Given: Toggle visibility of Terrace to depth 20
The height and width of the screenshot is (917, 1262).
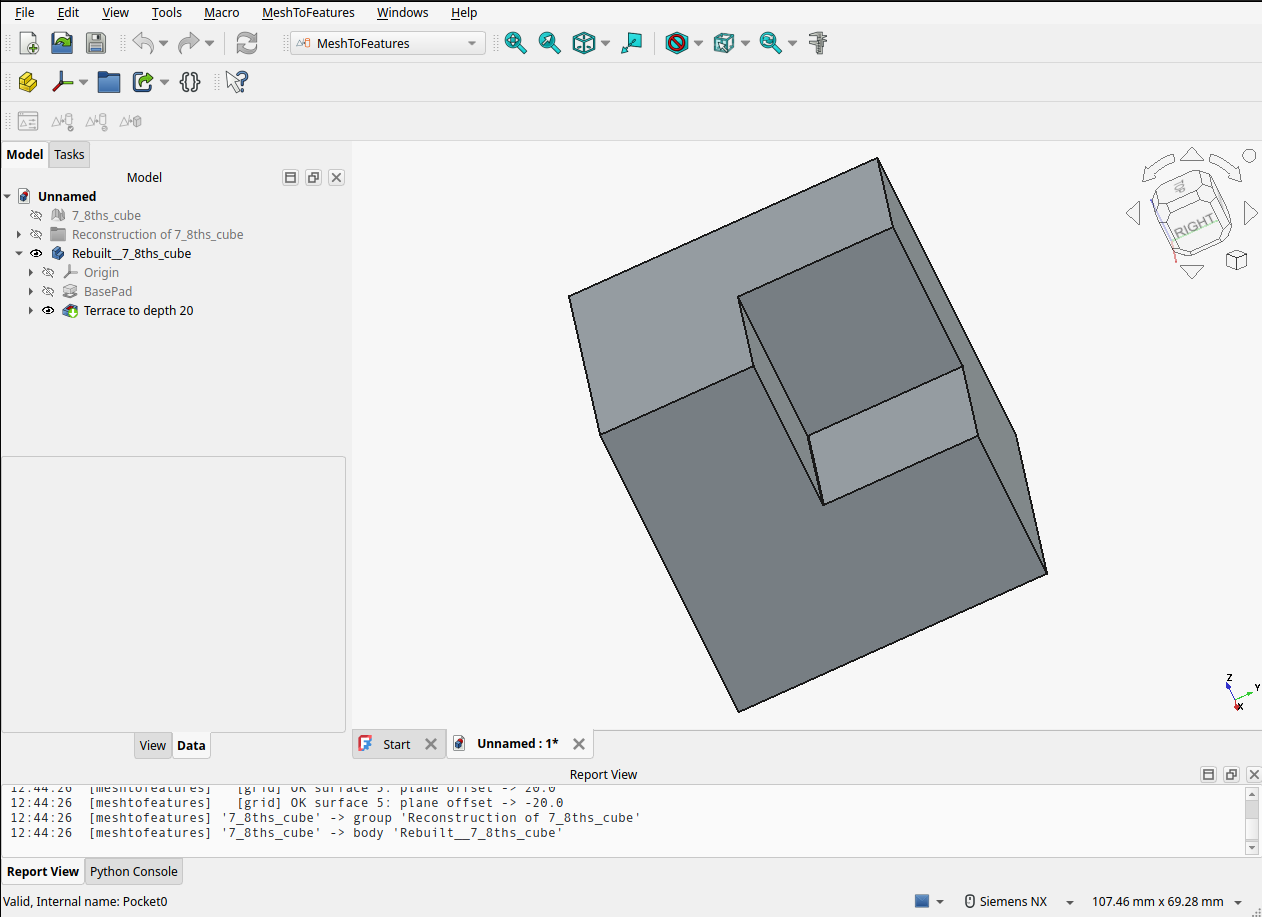Looking at the screenshot, I should coord(48,311).
